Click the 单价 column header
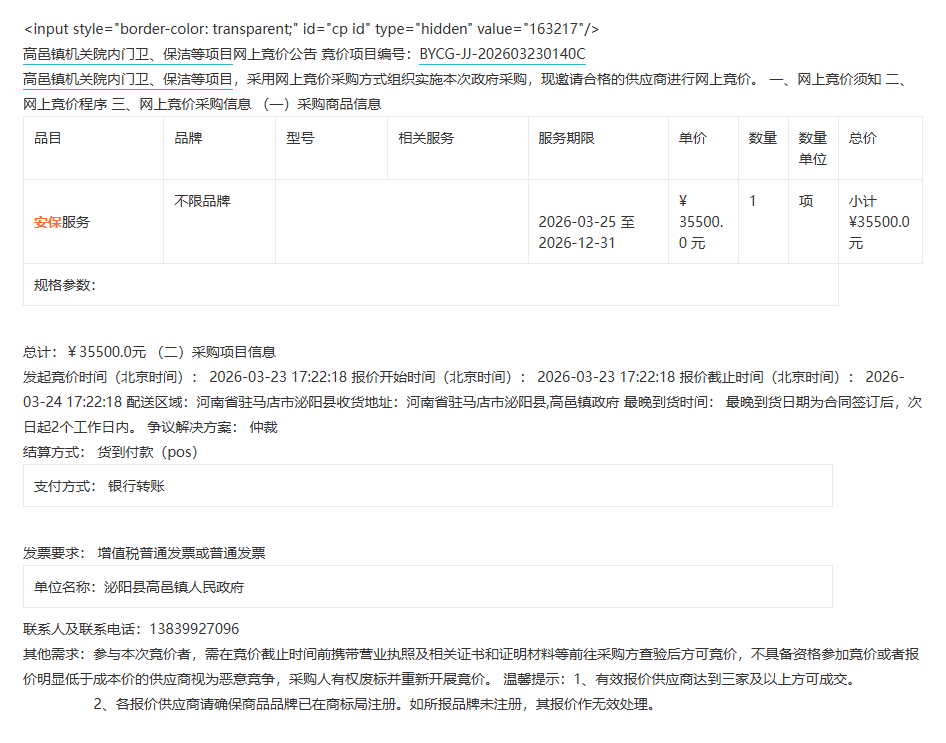This screenshot has height=743, width=946. pos(692,138)
